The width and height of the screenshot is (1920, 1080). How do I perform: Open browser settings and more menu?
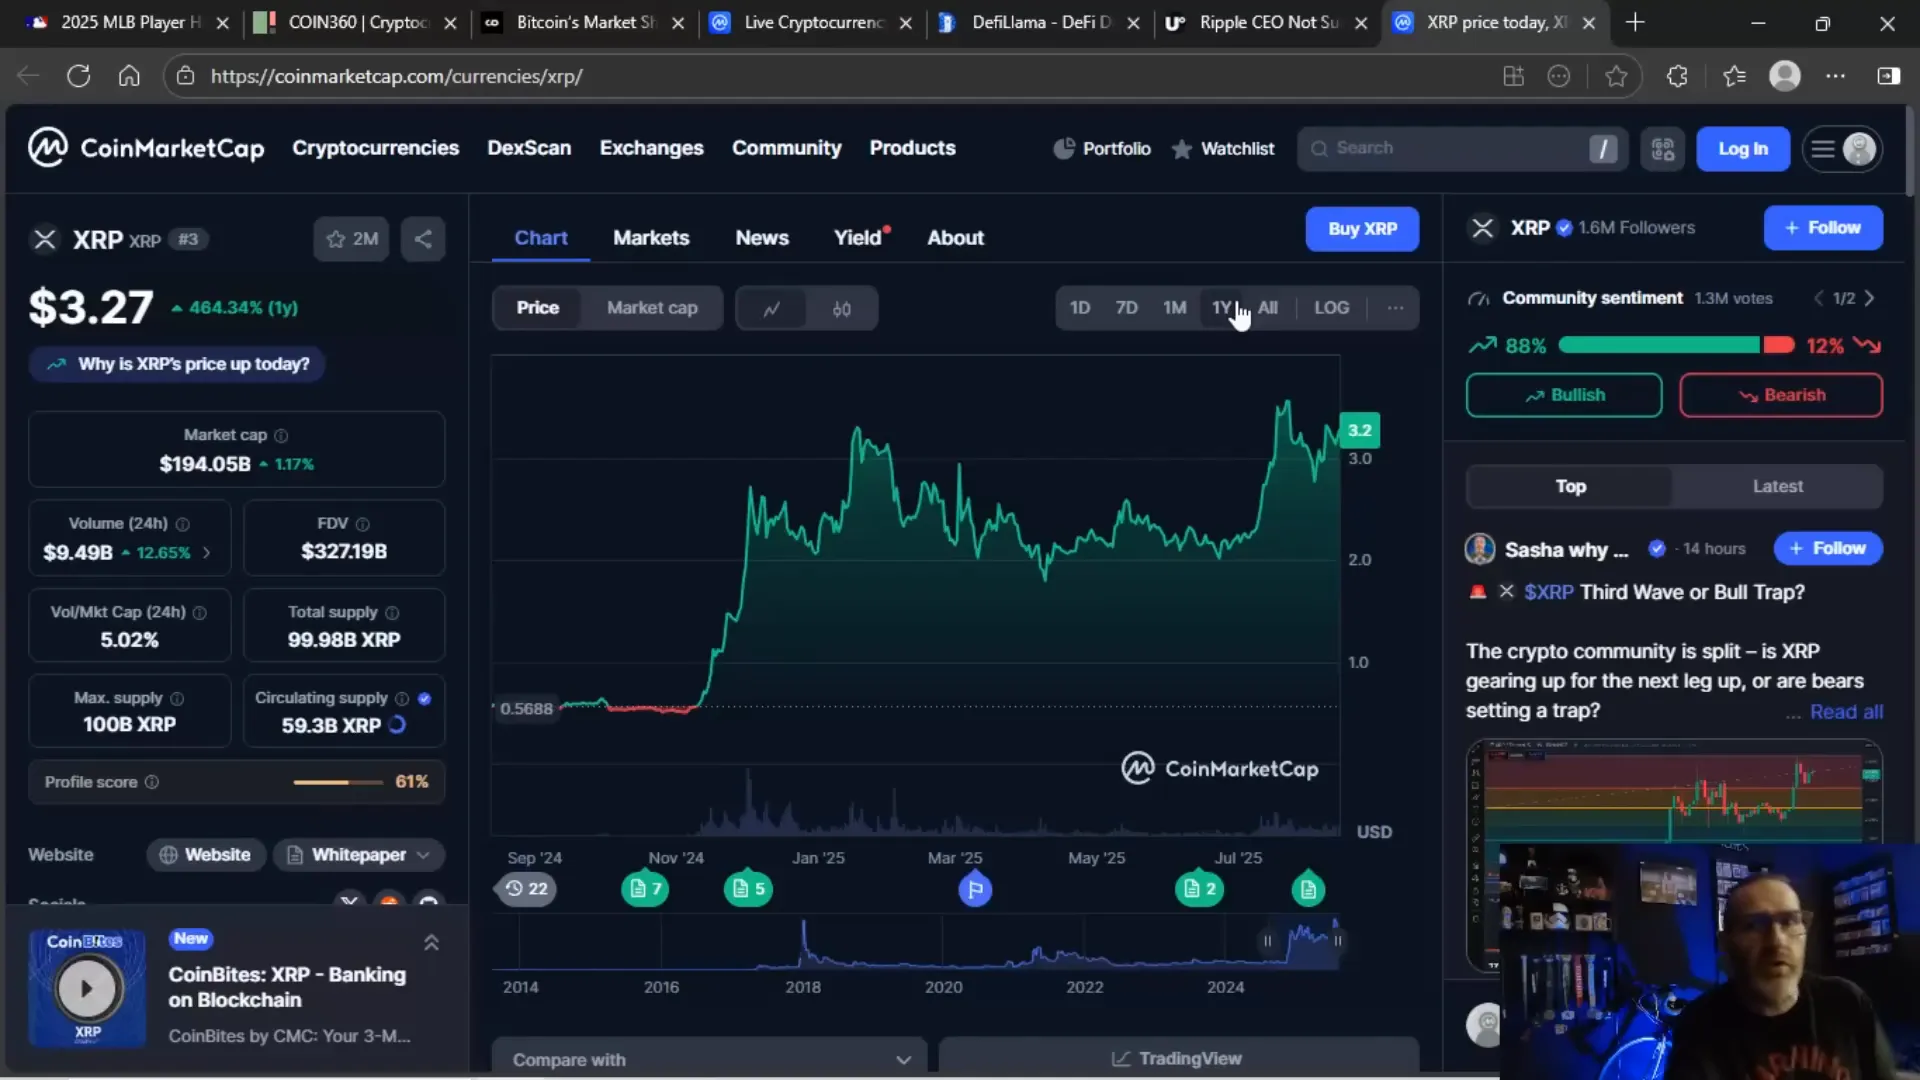[1835, 76]
